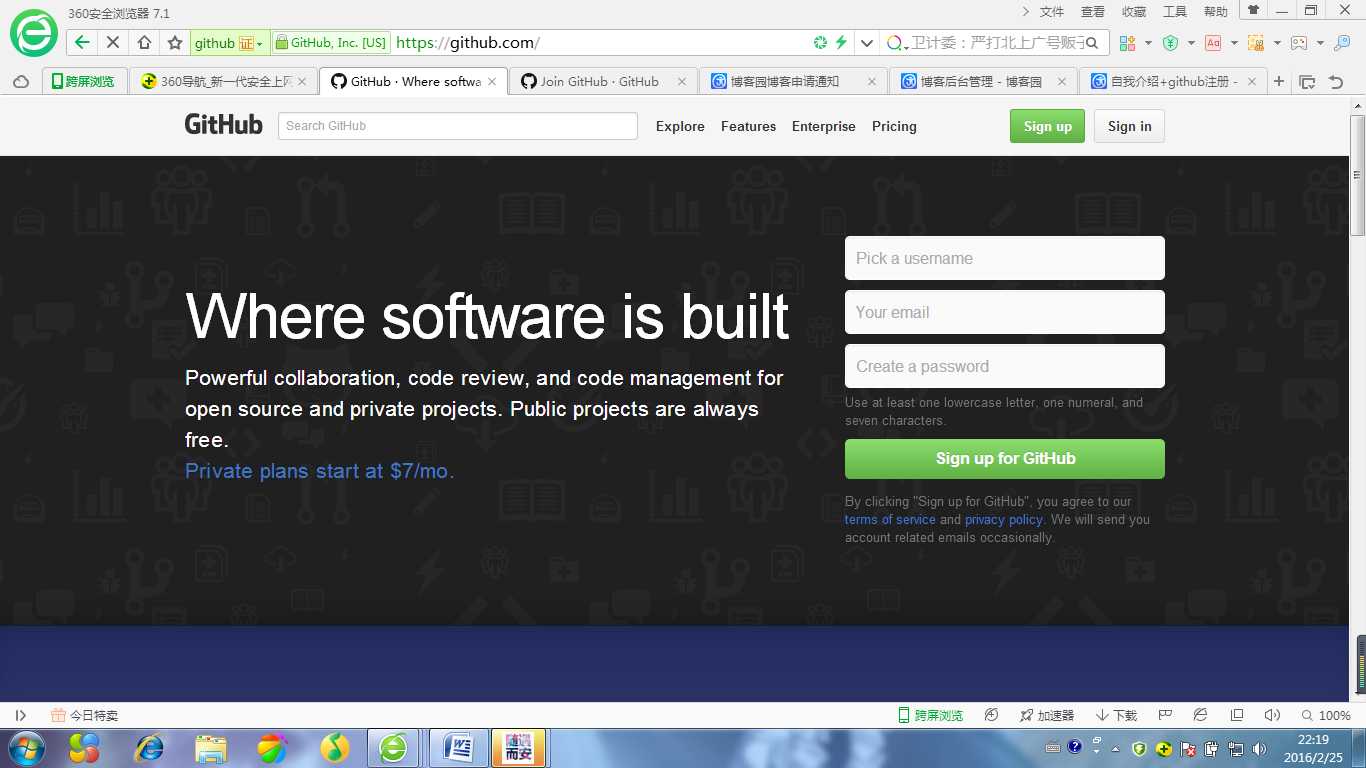Click the green Sign up button in the header
1366x768 pixels.
[1047, 126]
